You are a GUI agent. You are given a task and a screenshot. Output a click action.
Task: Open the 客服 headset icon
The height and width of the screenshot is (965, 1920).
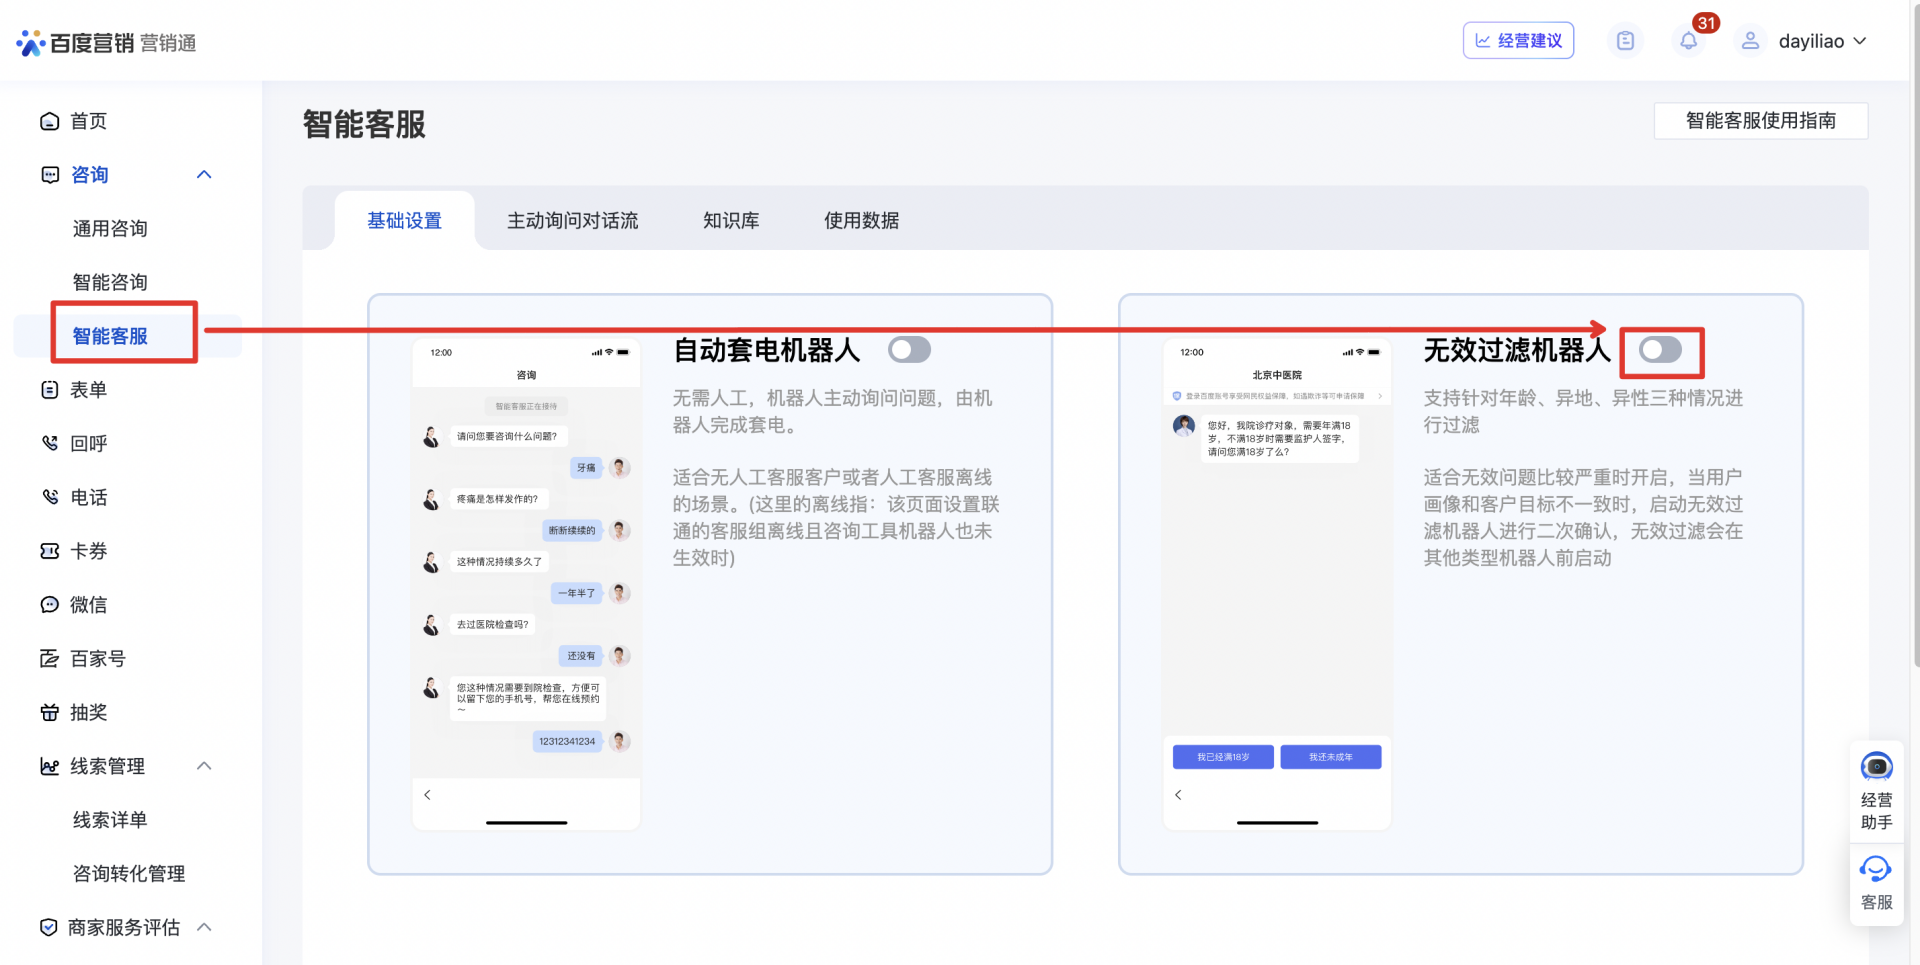click(1876, 869)
